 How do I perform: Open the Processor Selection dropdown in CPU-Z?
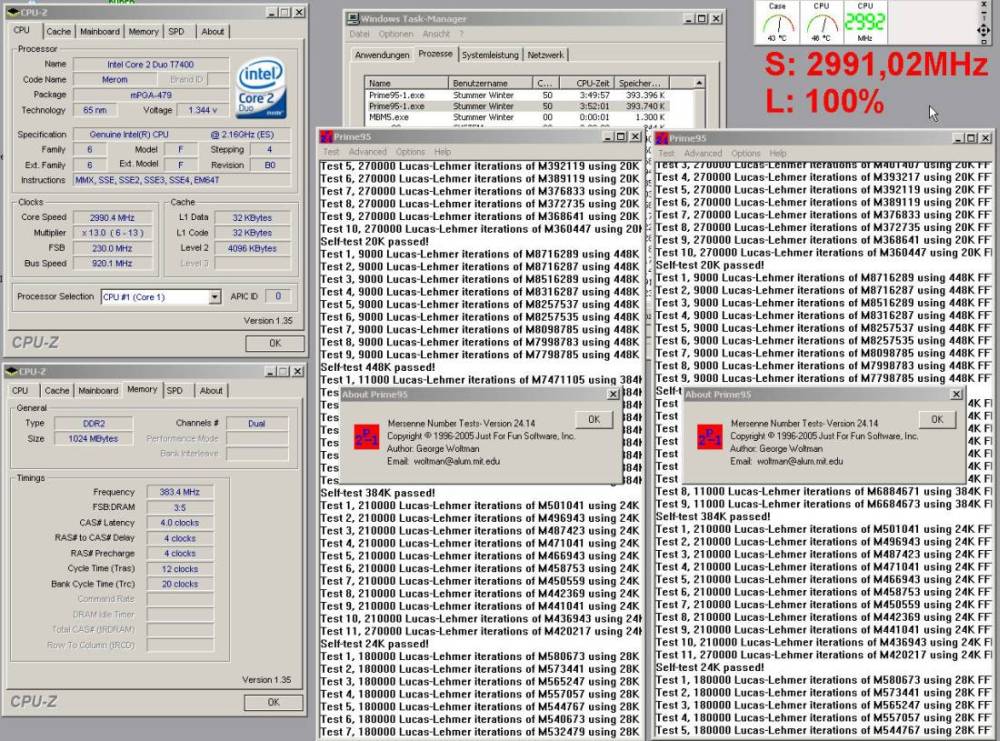[x=215, y=297]
